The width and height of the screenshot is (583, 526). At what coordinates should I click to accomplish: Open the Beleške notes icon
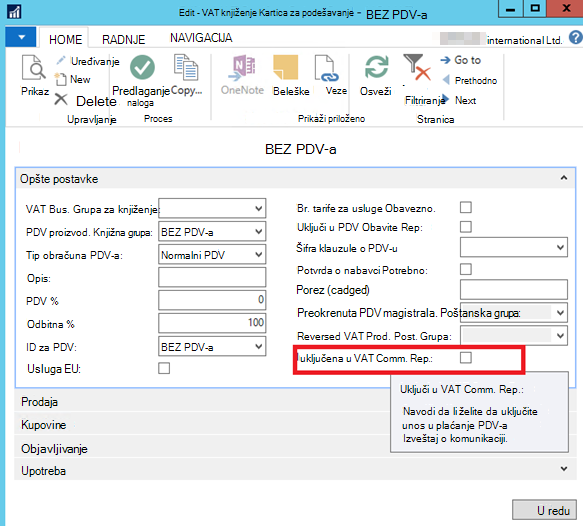coord(286,68)
